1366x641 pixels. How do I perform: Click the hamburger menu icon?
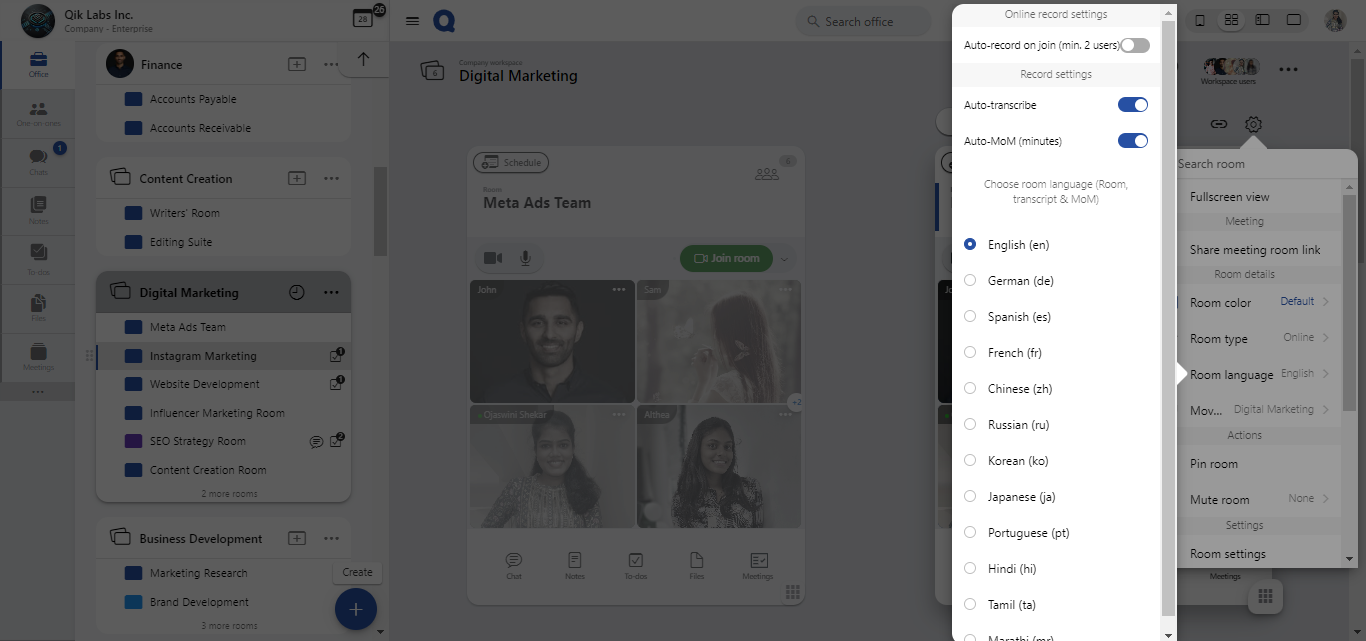click(412, 21)
